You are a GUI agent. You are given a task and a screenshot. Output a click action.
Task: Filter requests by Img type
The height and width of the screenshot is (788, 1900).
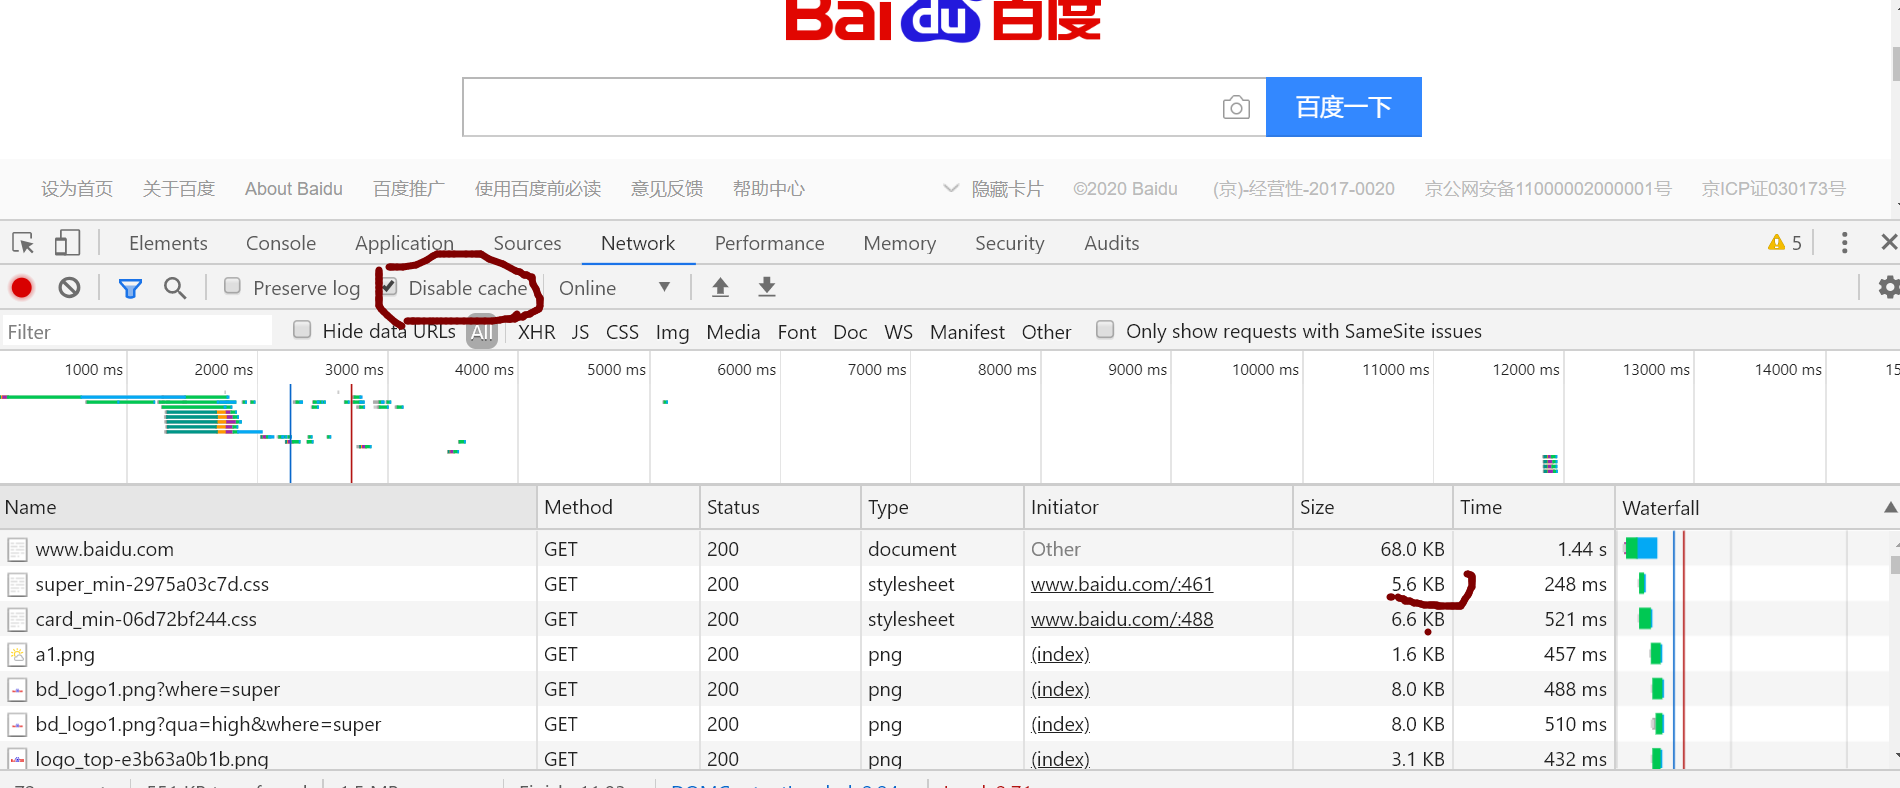click(673, 332)
